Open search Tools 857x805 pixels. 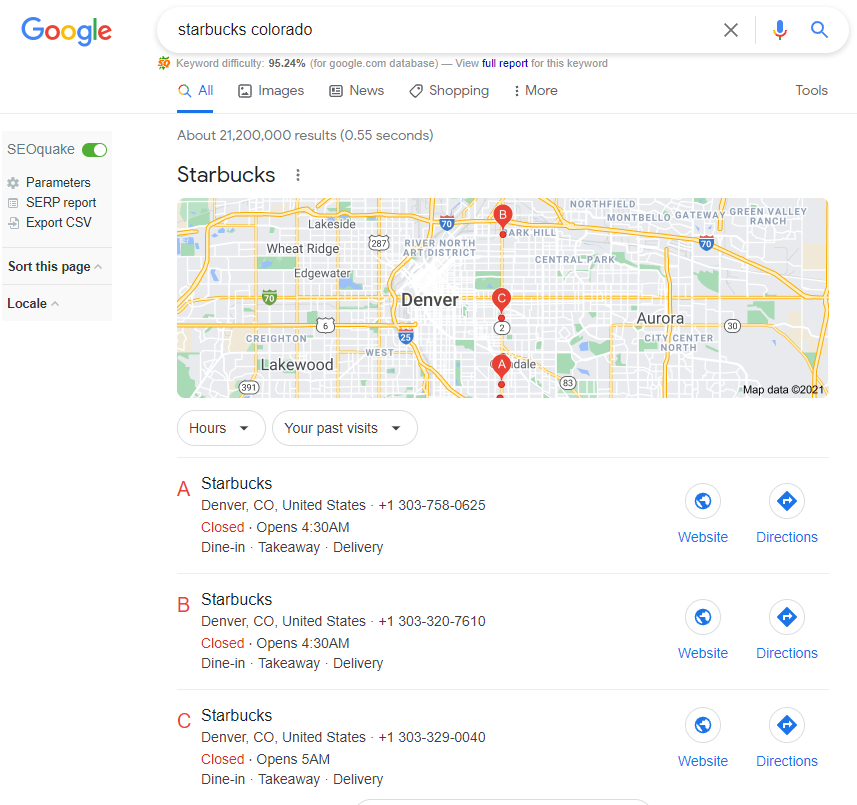click(x=811, y=91)
